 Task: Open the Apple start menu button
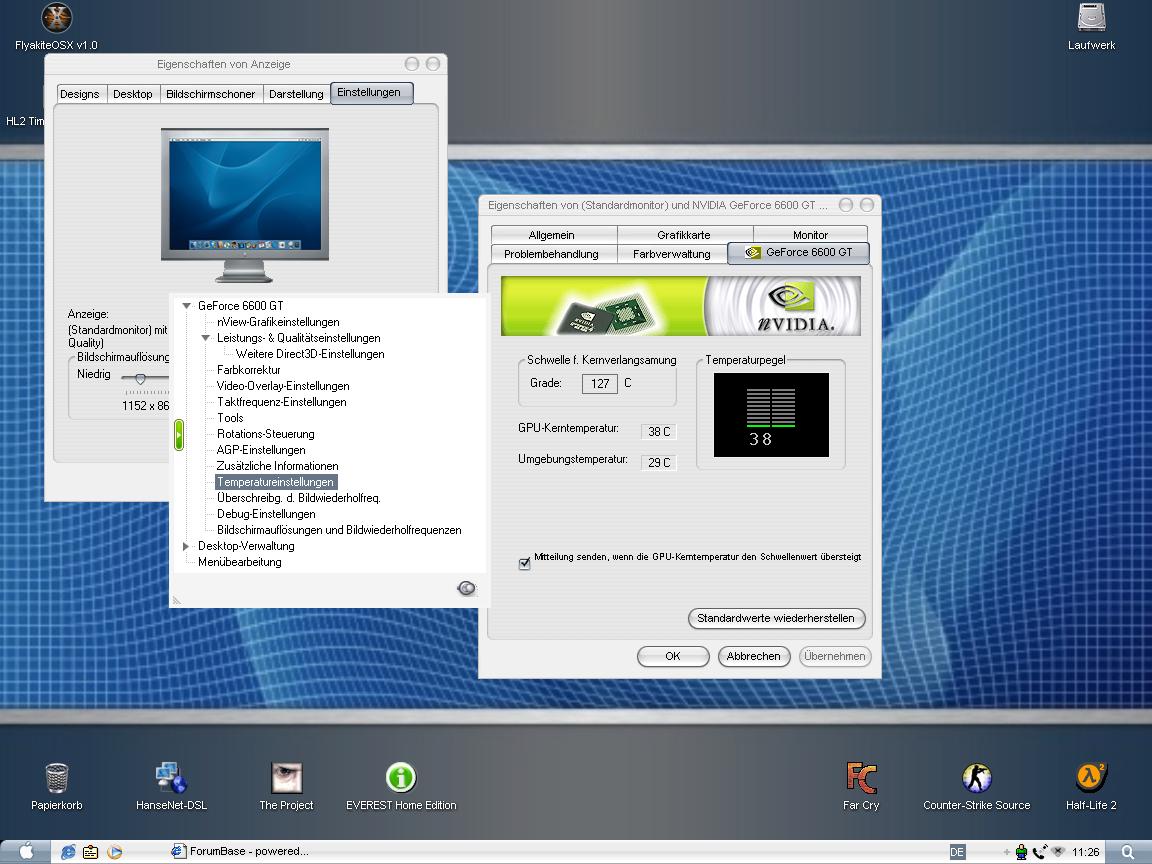(26, 852)
